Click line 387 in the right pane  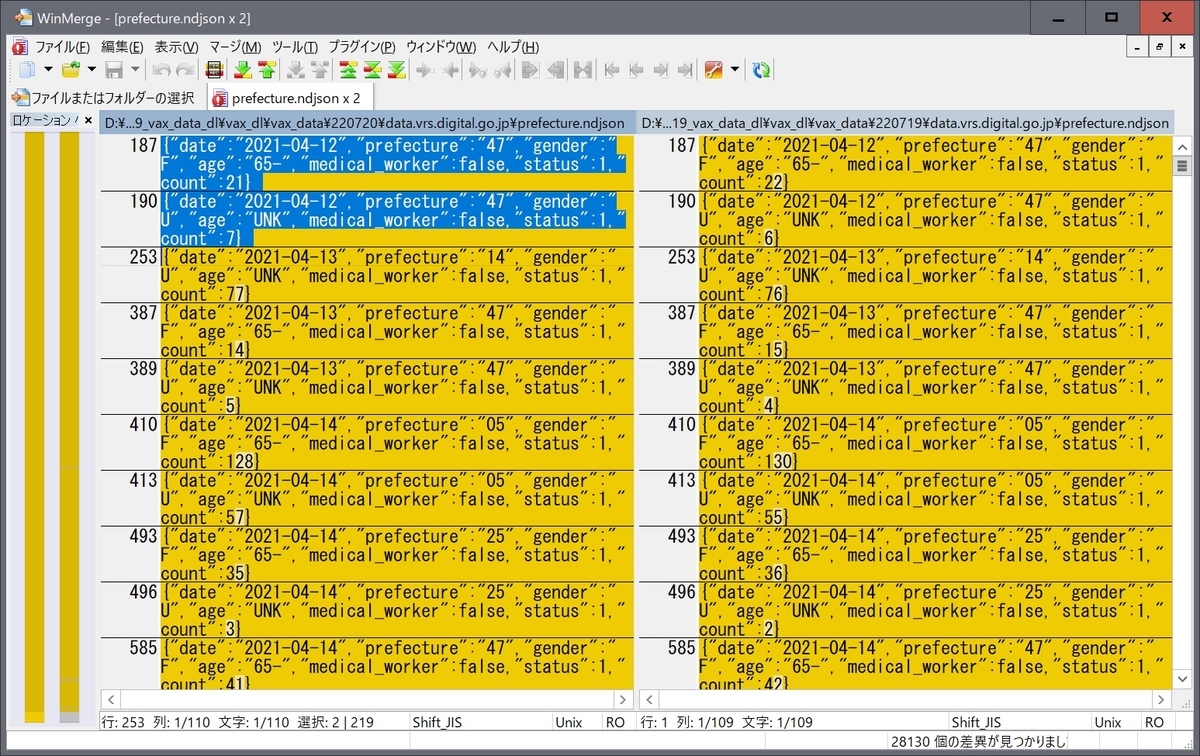(936, 332)
